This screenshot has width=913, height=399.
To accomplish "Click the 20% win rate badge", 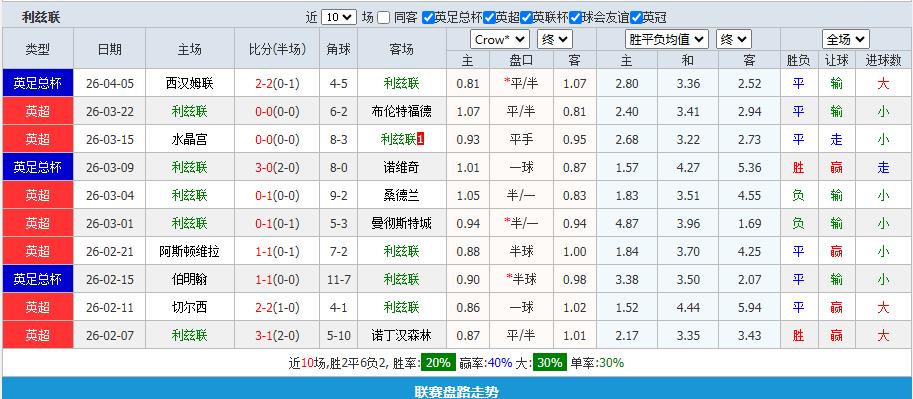I will coord(438,363).
